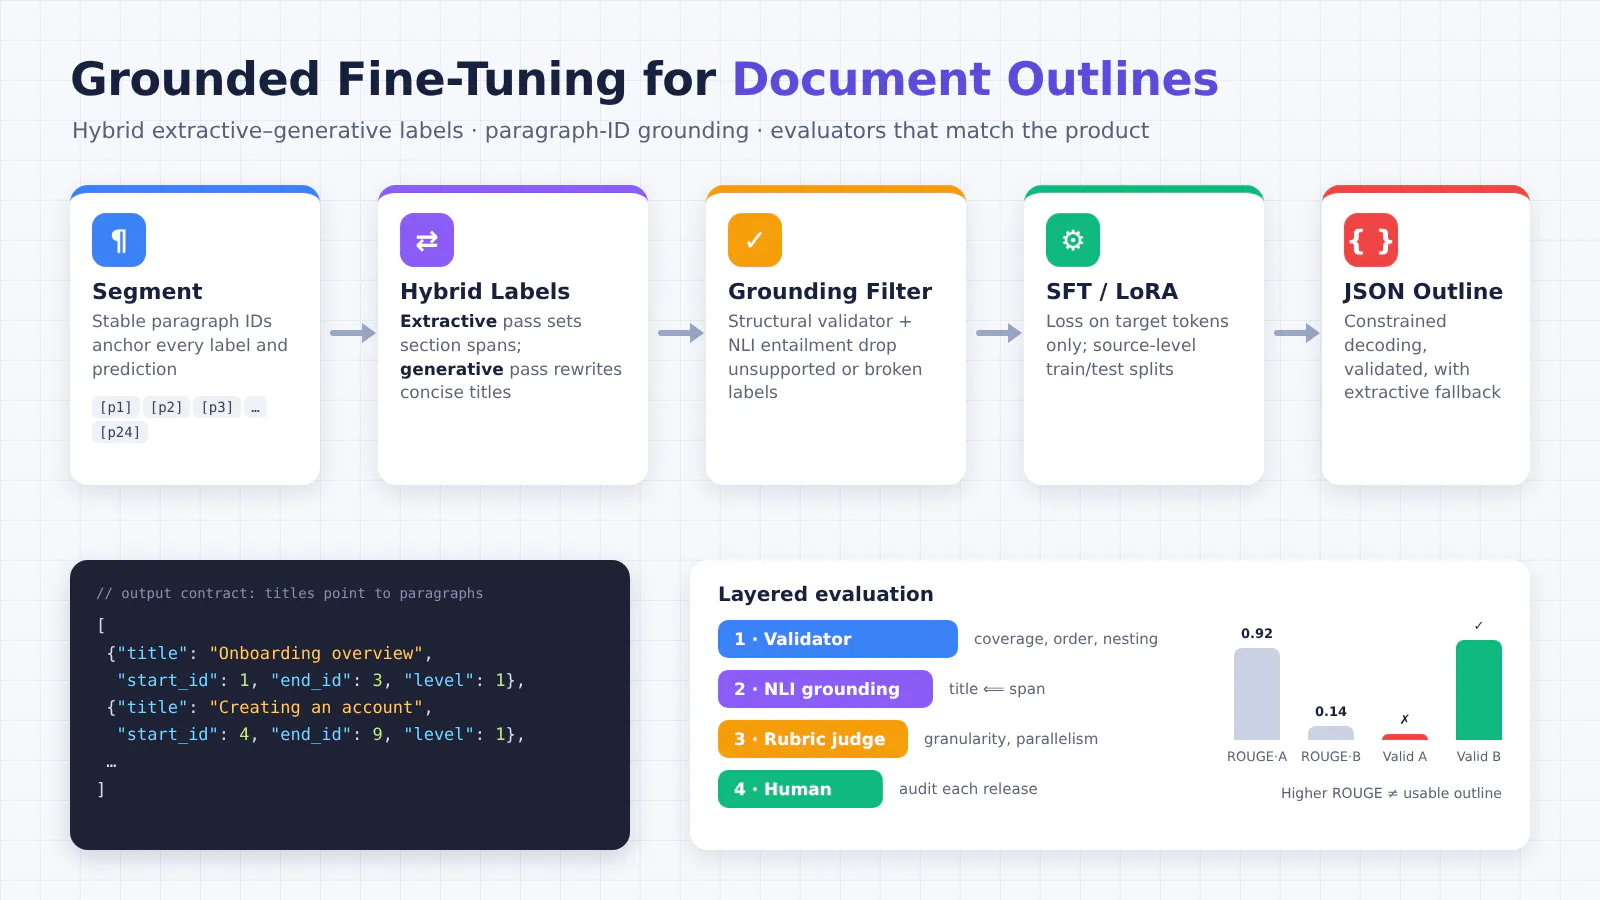Click the ROUGE·A axis label
The height and width of the screenshot is (900, 1600).
[x=1257, y=756]
